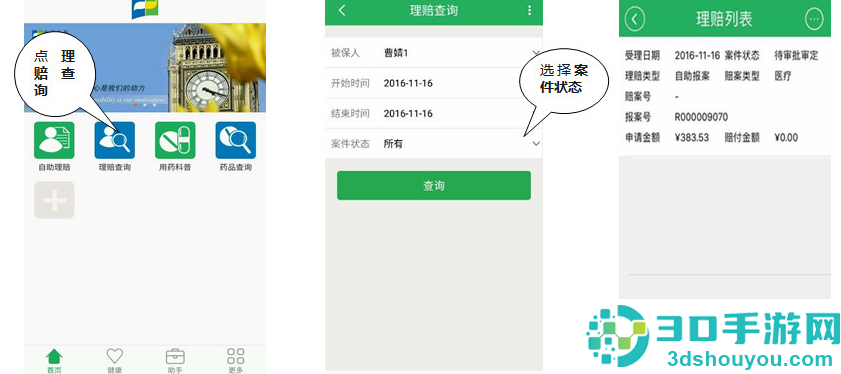
Task: Open the circled more-options icon in 理赔列表
Action: (x=814, y=19)
